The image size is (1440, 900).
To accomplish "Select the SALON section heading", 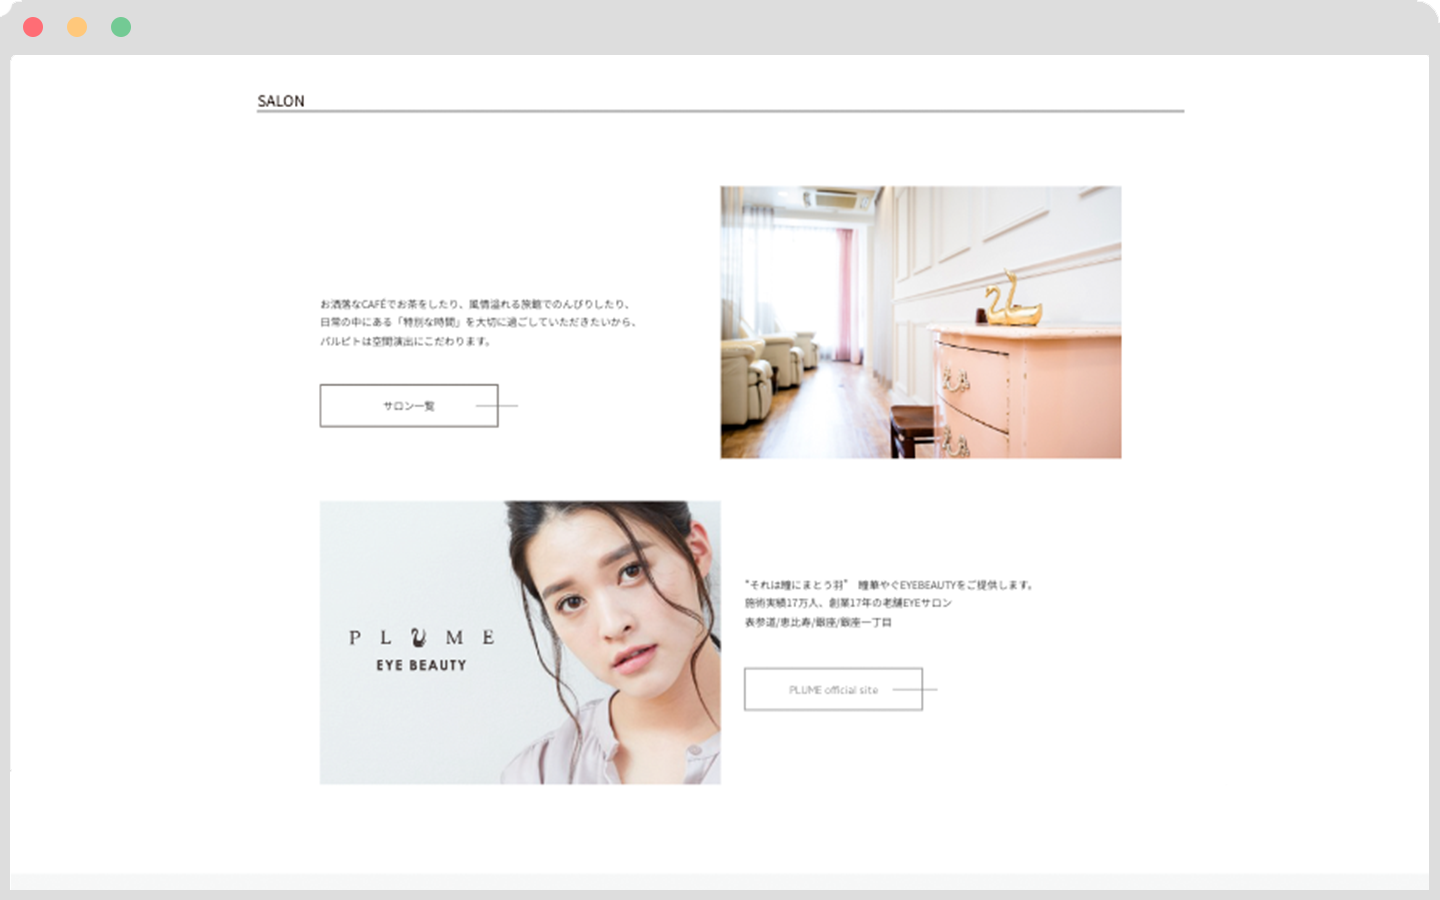I will point(281,101).
